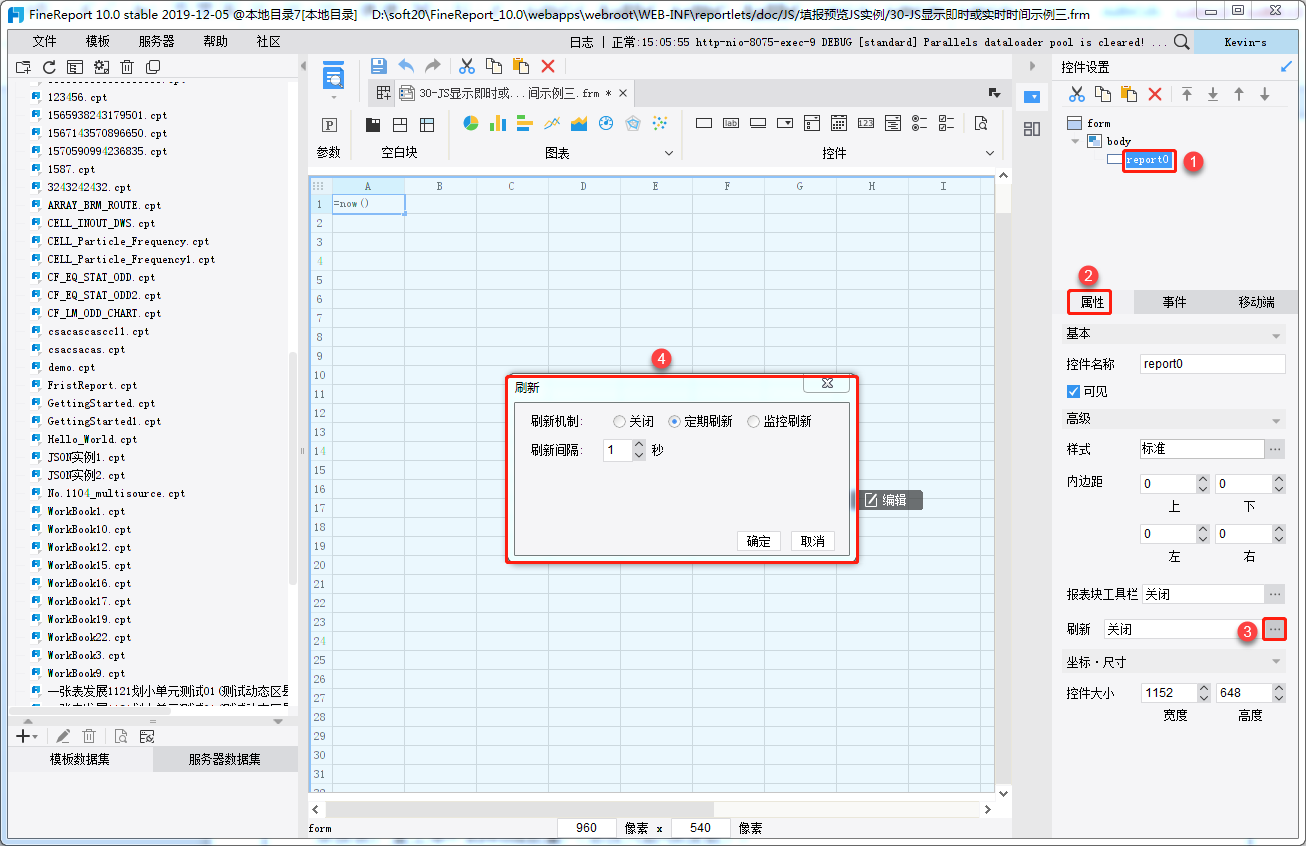Select the 监控刷新 radio option
This screenshot has width=1306, height=846.
point(754,422)
